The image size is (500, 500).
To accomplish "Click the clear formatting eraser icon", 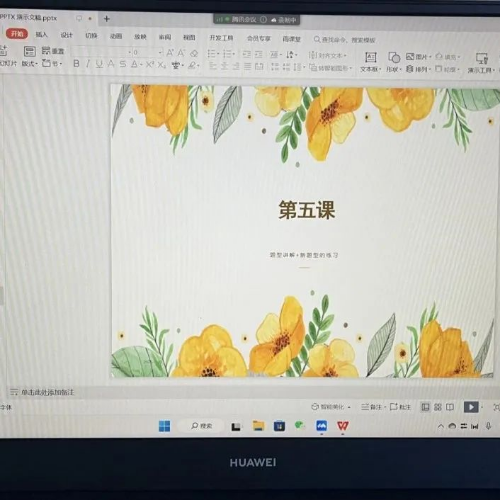I will click(x=194, y=53).
